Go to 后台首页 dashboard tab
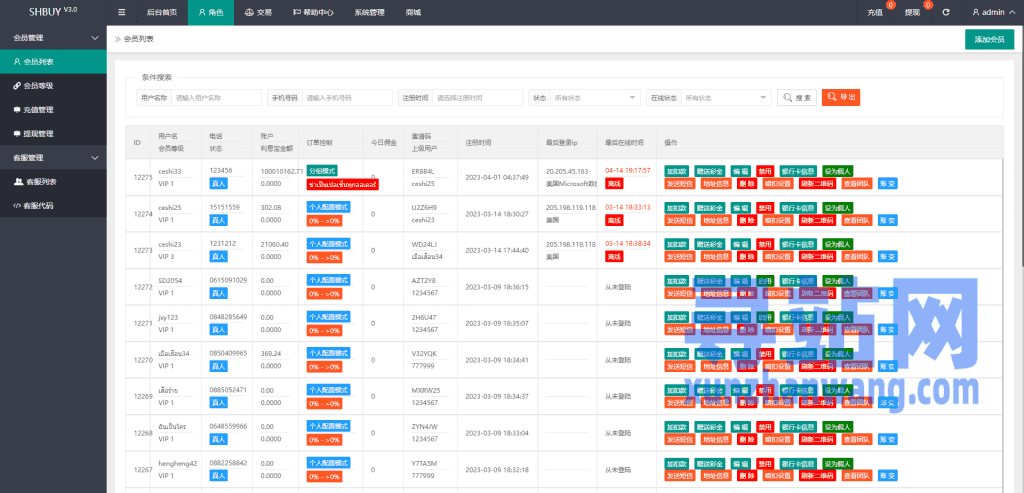Image resolution: width=1024 pixels, height=493 pixels. (162, 12)
